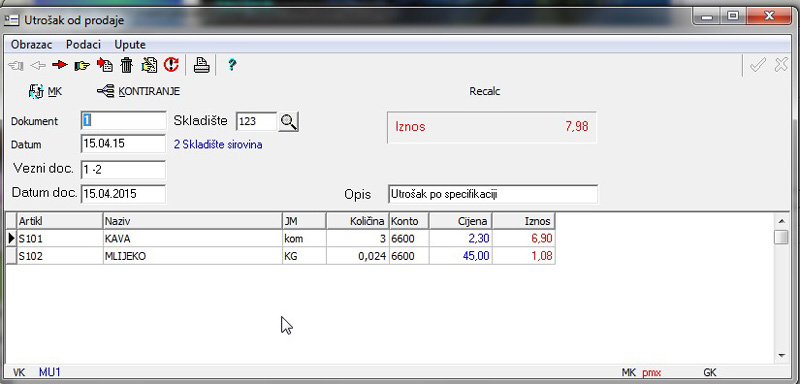Click the MK button
This screenshot has width=800, height=384.
[46, 92]
